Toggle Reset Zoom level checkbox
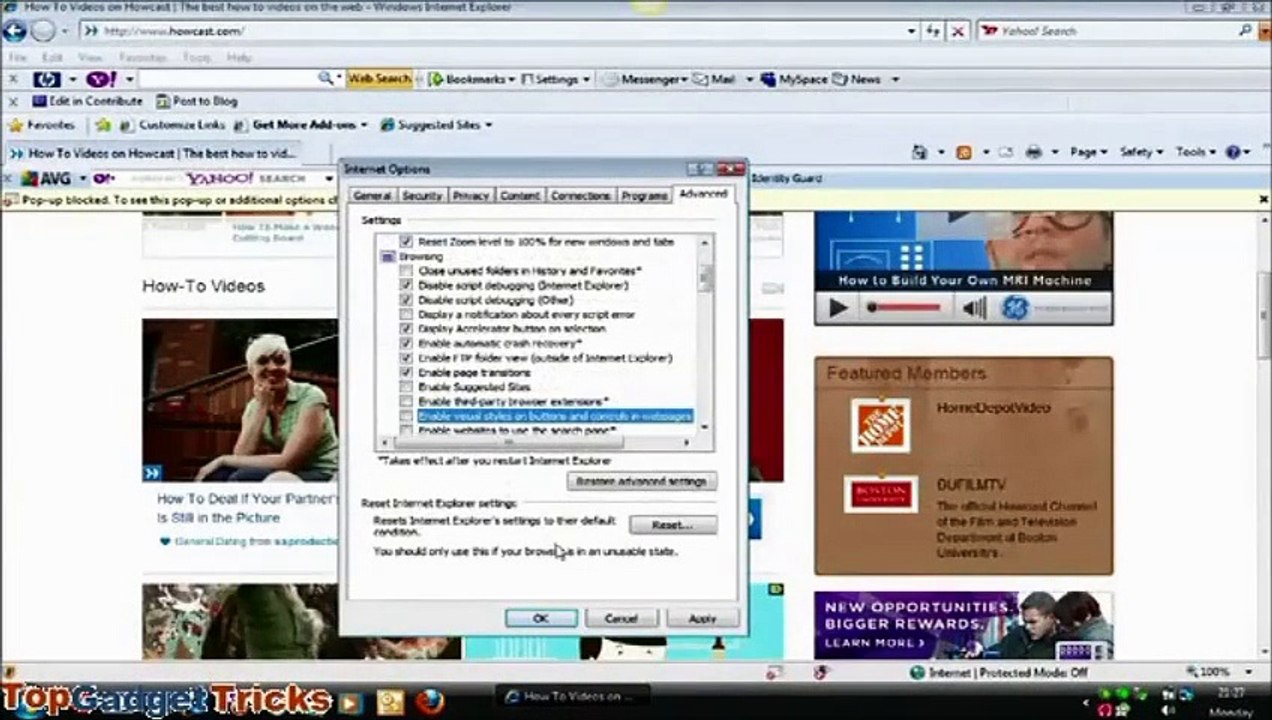The image size is (1272, 720). coord(406,242)
